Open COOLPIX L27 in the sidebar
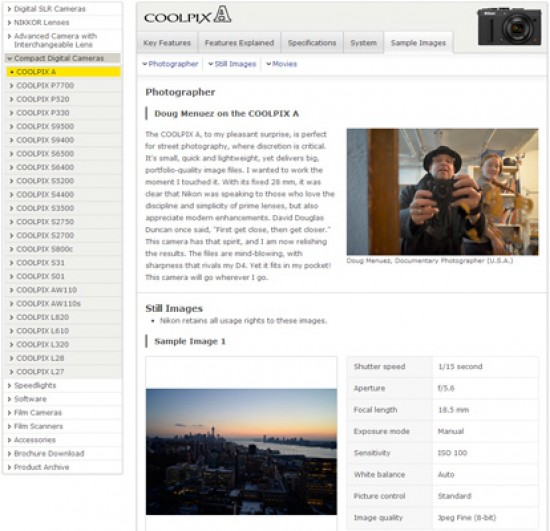The image size is (550, 531). click(x=63, y=372)
